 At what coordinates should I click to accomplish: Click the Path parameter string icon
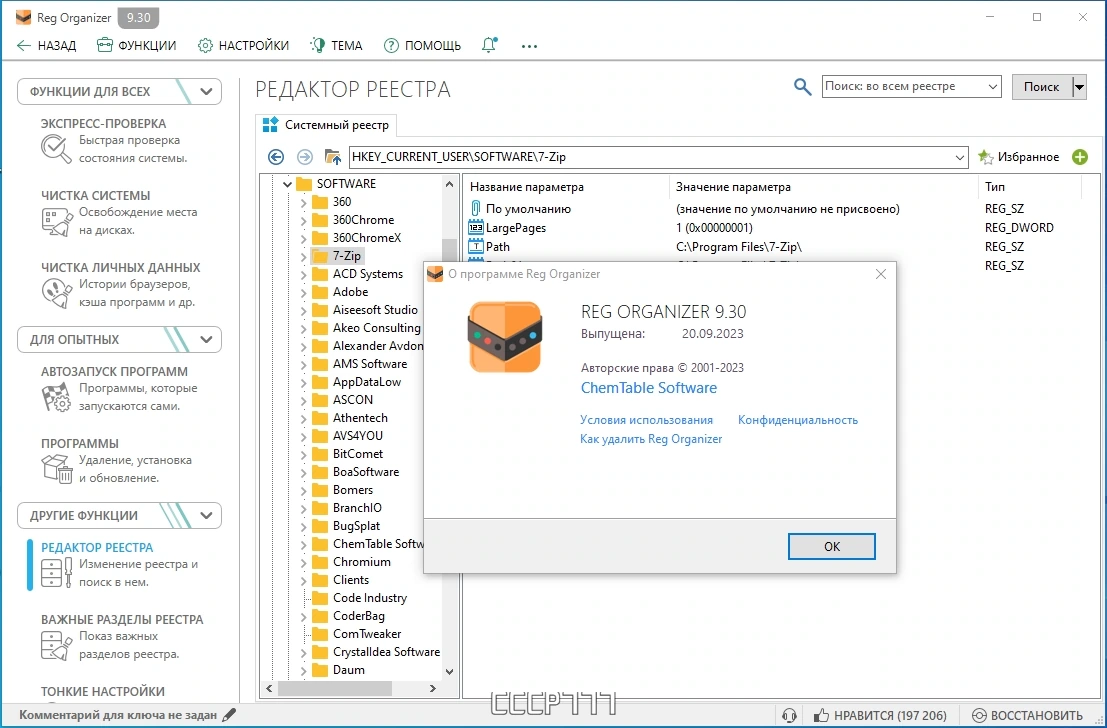click(476, 247)
